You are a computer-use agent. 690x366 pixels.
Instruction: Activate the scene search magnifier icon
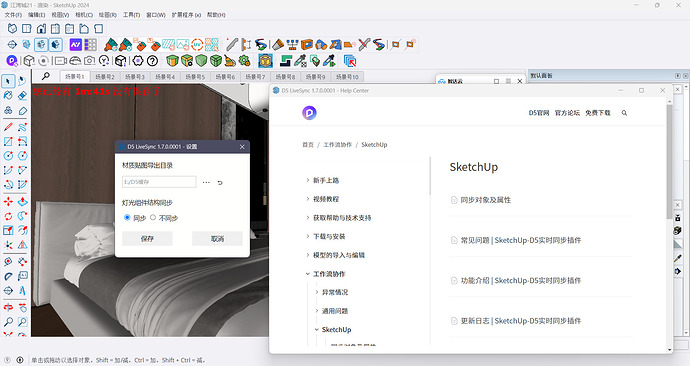(x=46, y=76)
